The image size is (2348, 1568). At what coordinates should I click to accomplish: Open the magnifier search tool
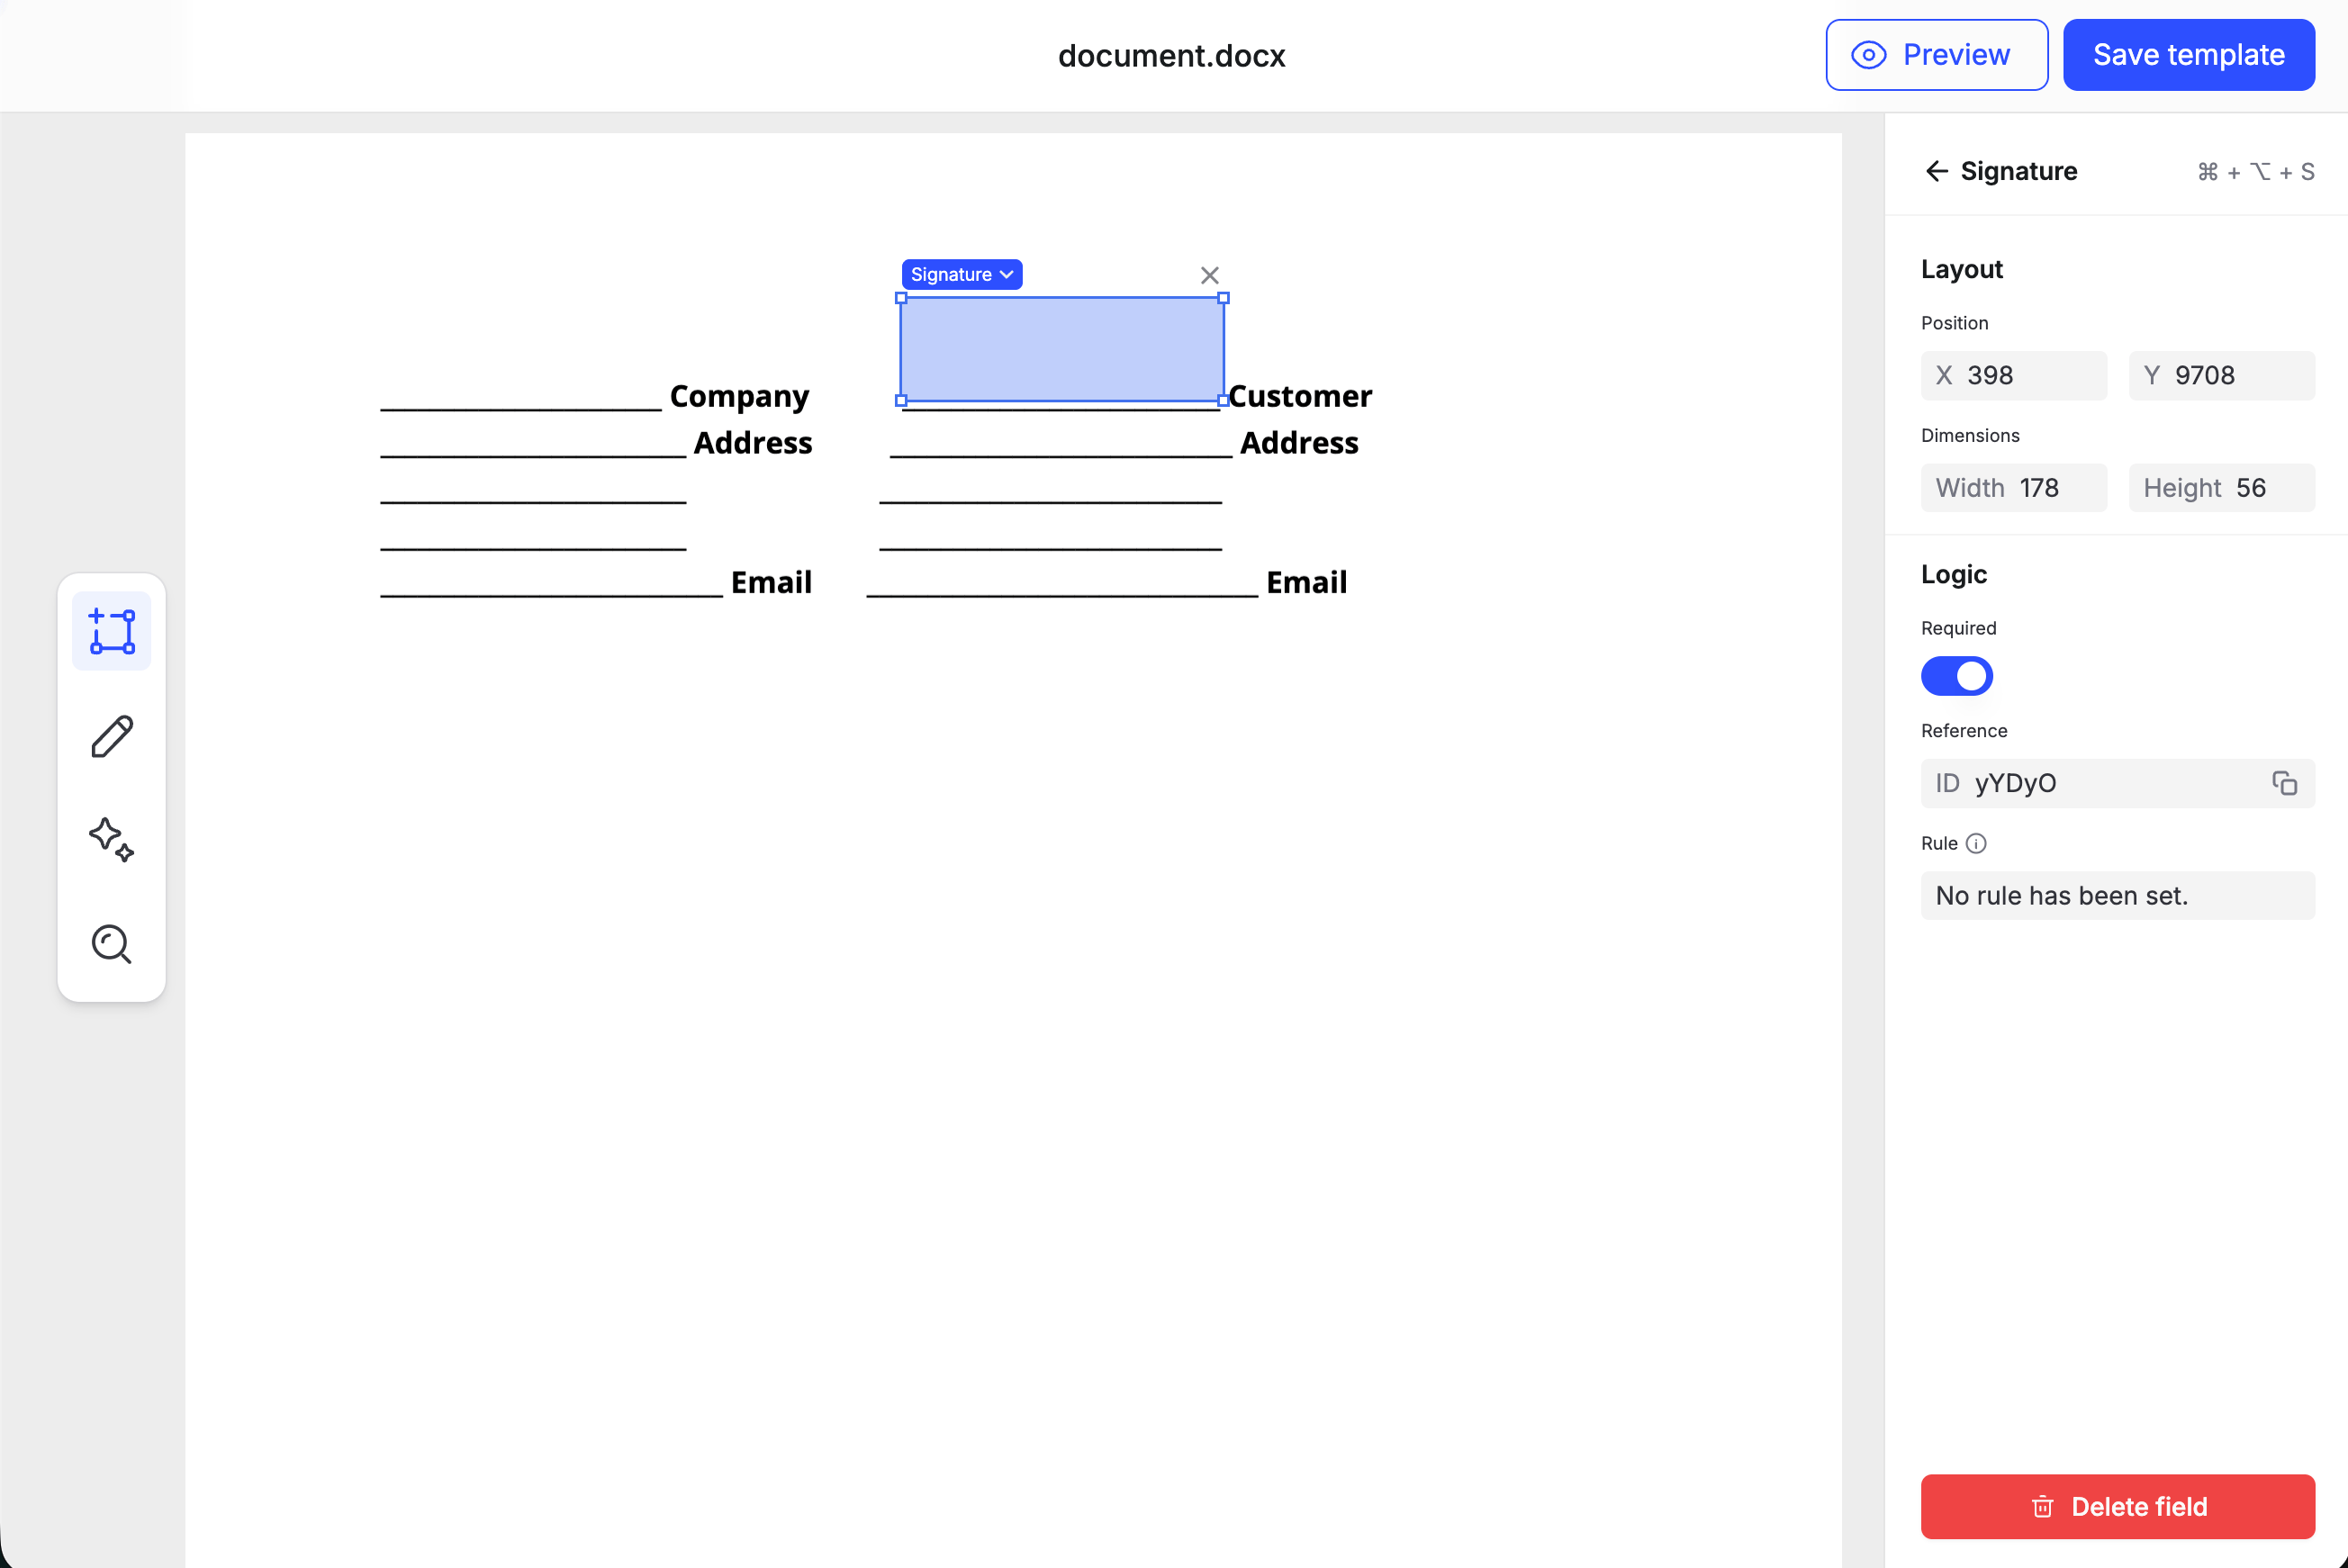111,944
